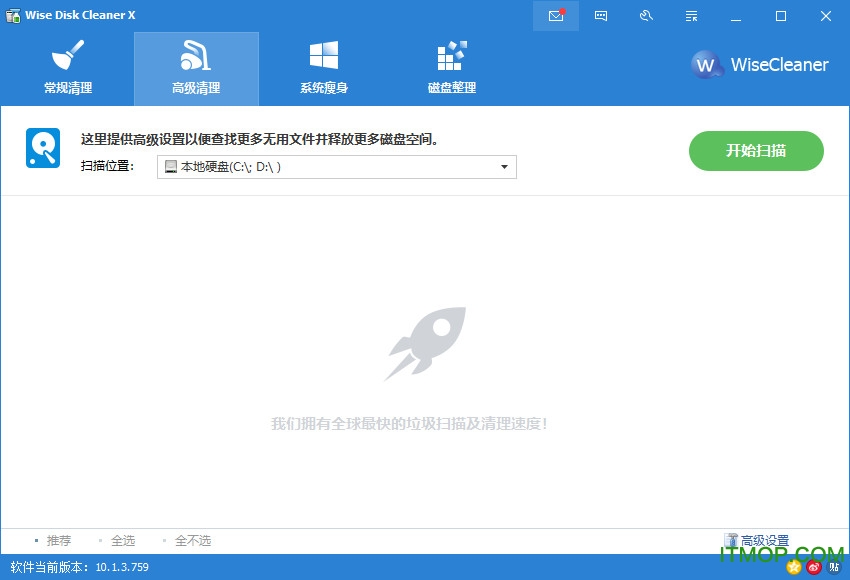Open the mail notification icon in title bar
Screen dimensions: 850x580
pos(557,16)
